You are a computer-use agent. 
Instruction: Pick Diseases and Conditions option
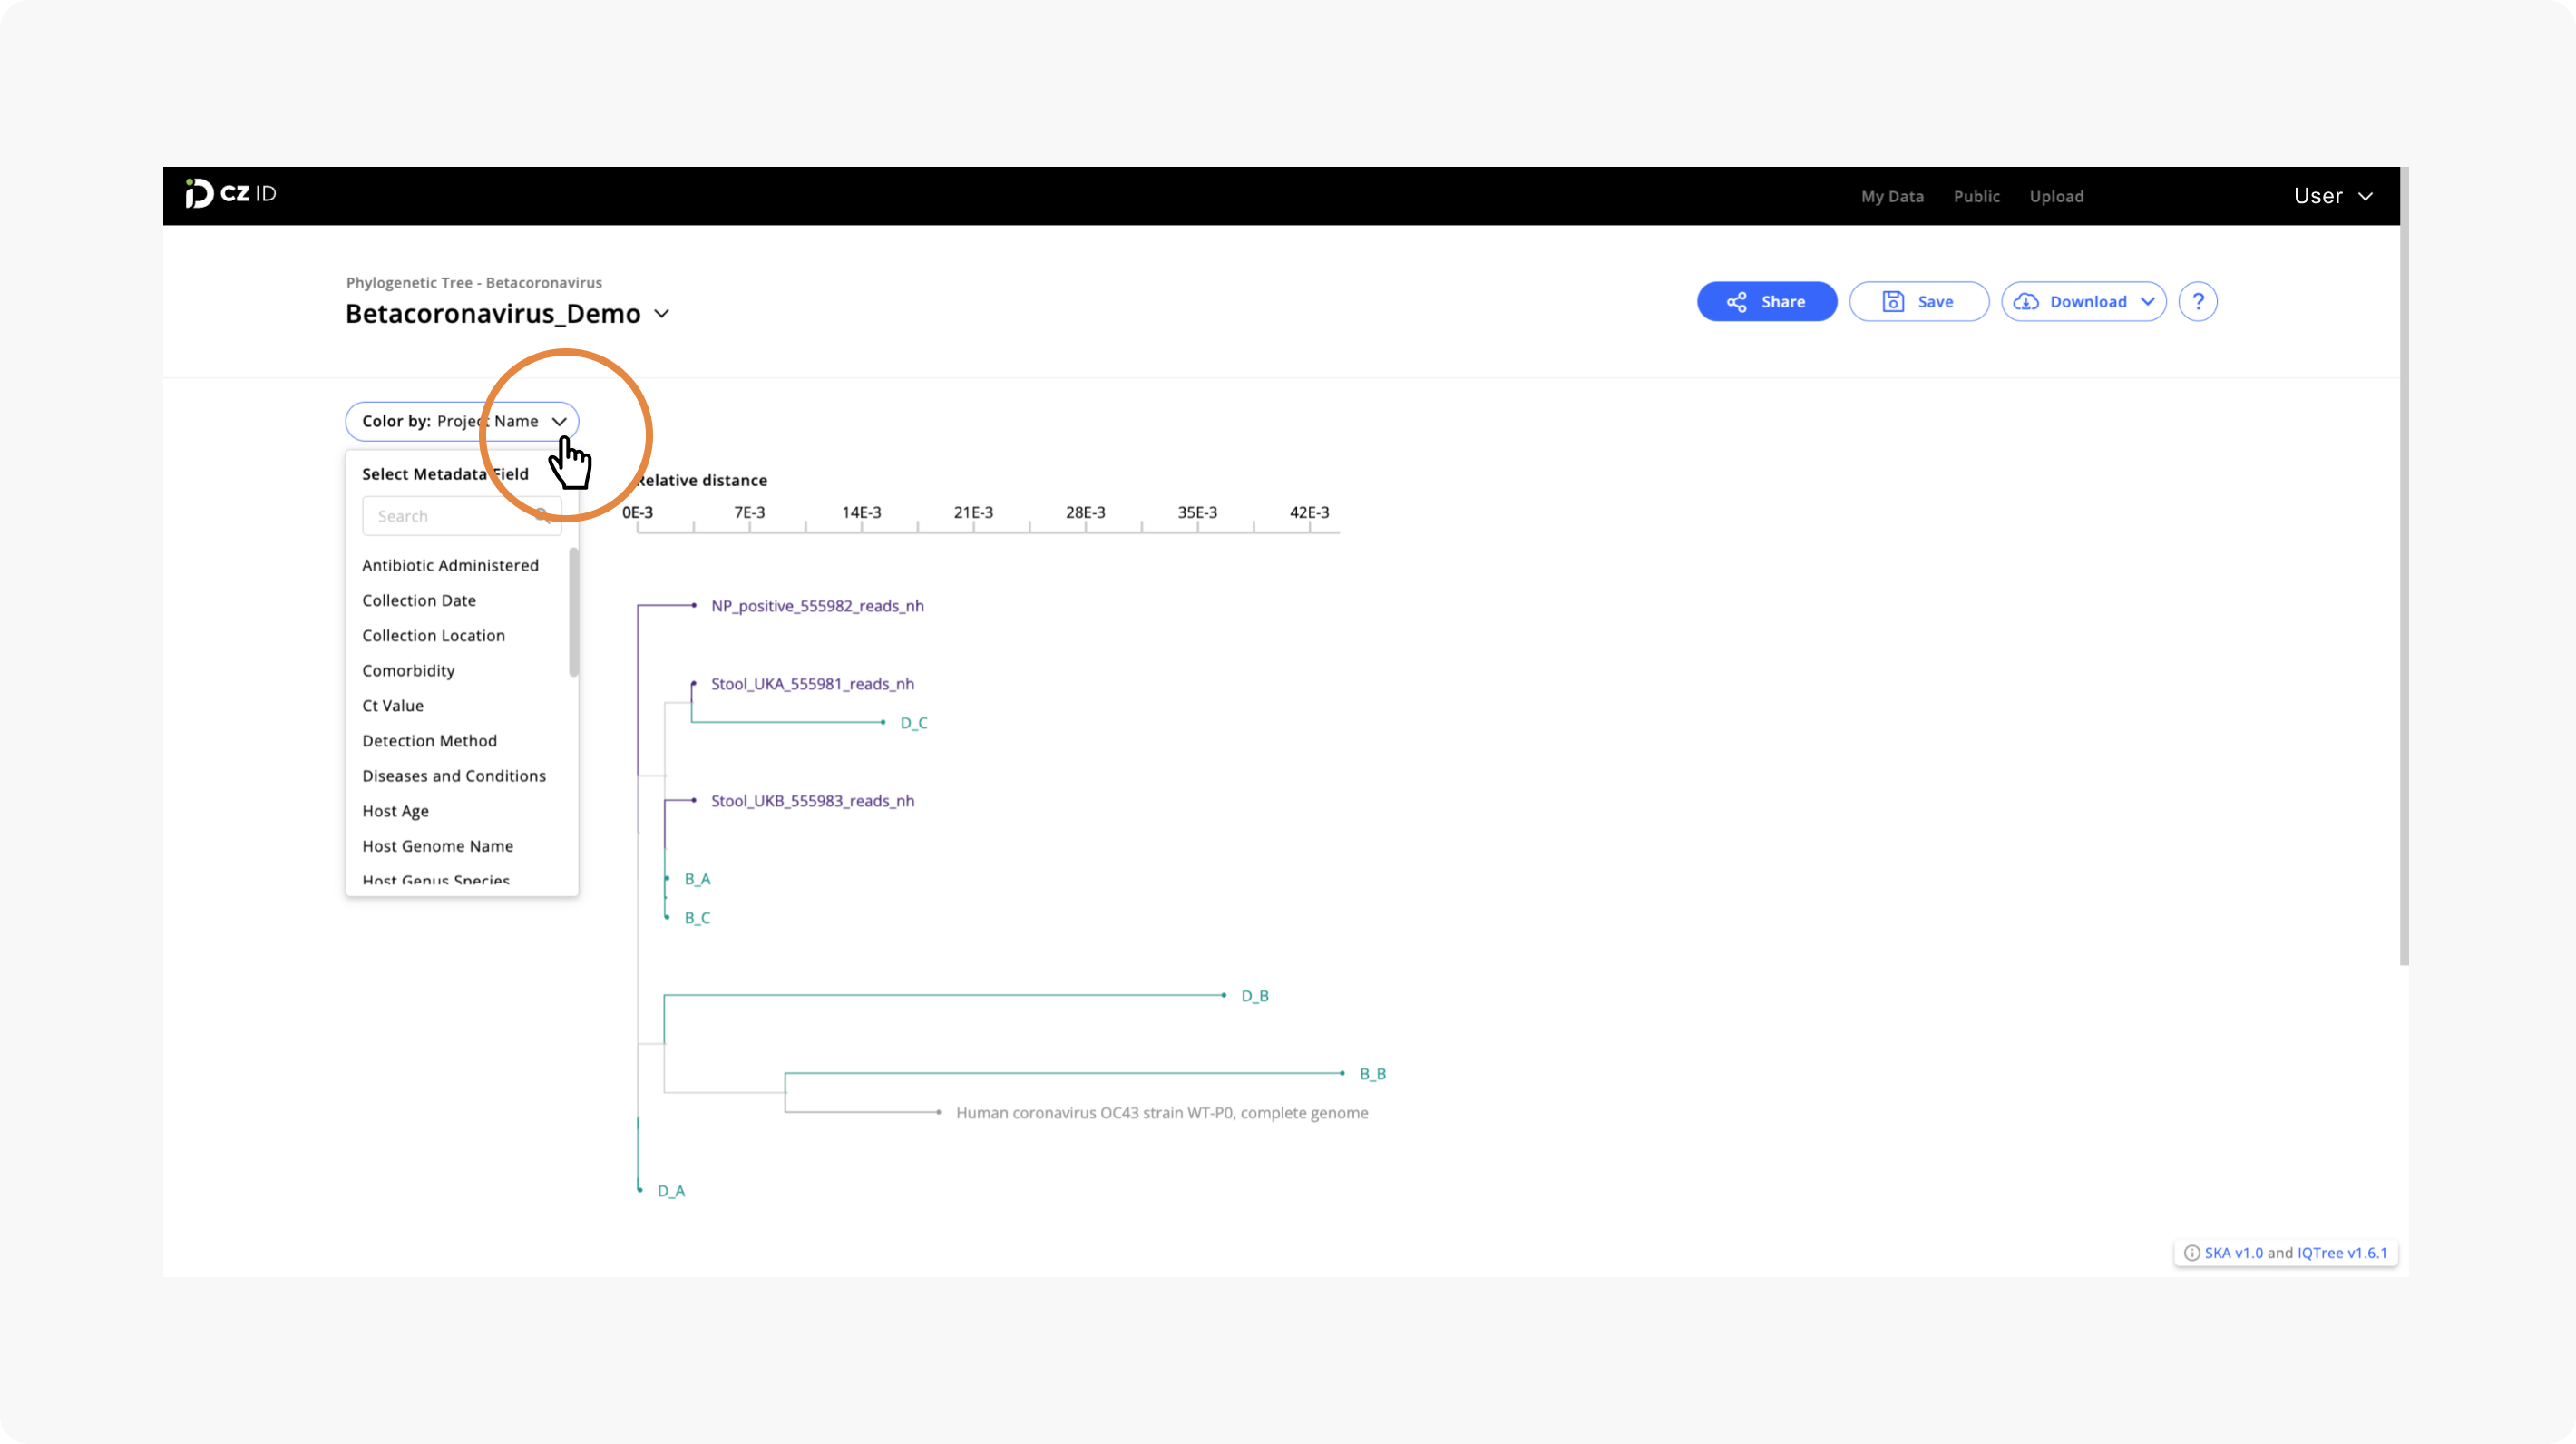tap(454, 775)
